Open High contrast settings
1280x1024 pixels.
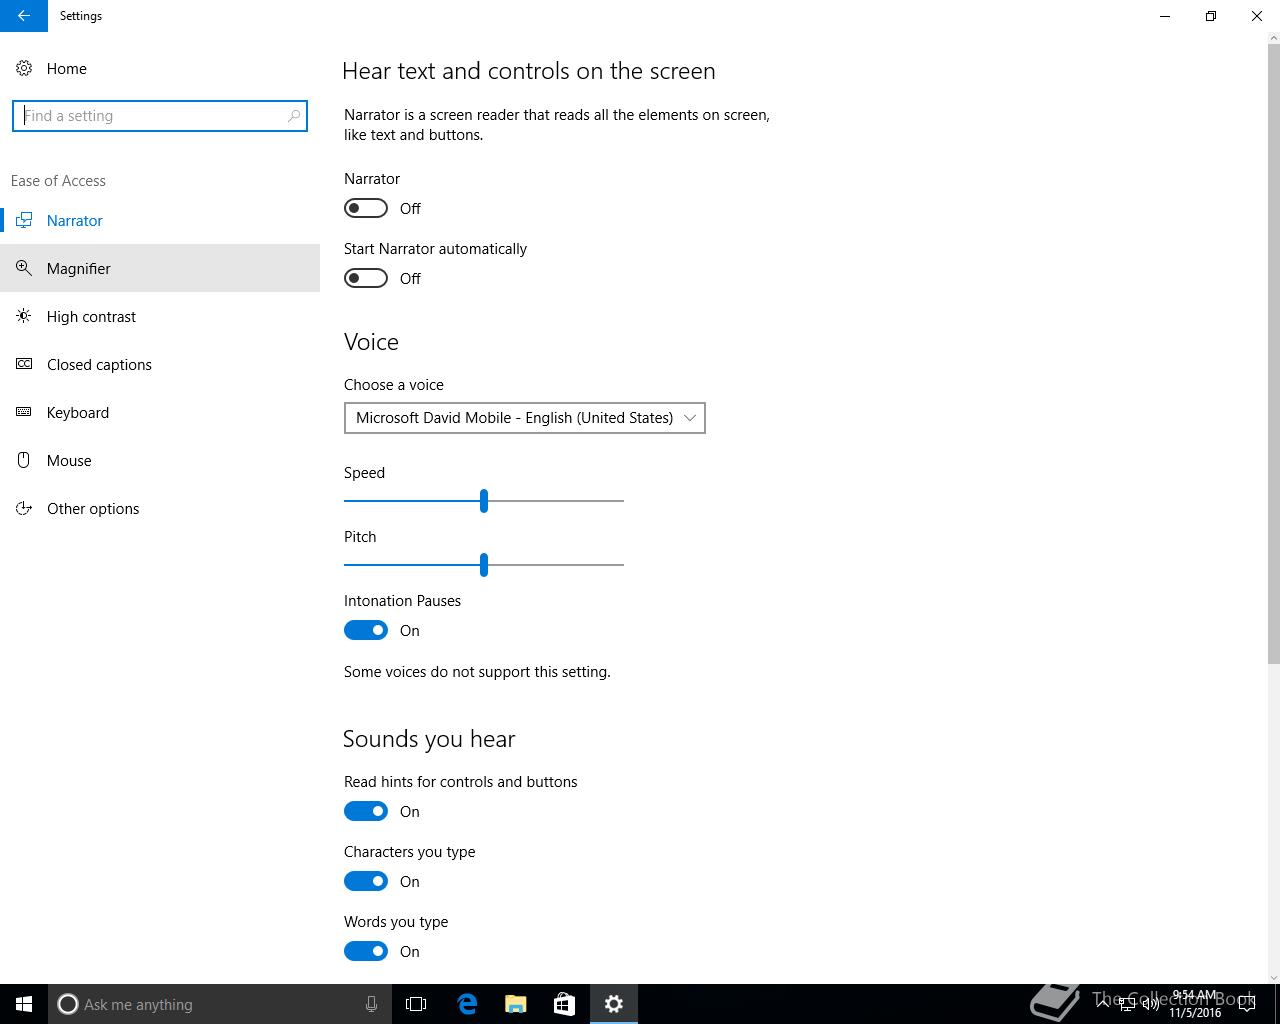click(160, 316)
